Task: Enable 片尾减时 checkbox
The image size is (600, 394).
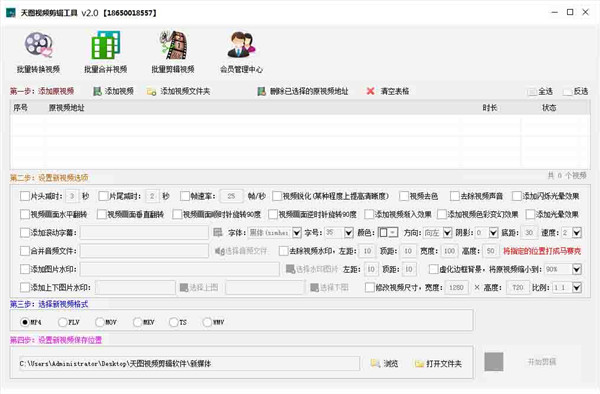Action: pyautogui.click(x=103, y=196)
